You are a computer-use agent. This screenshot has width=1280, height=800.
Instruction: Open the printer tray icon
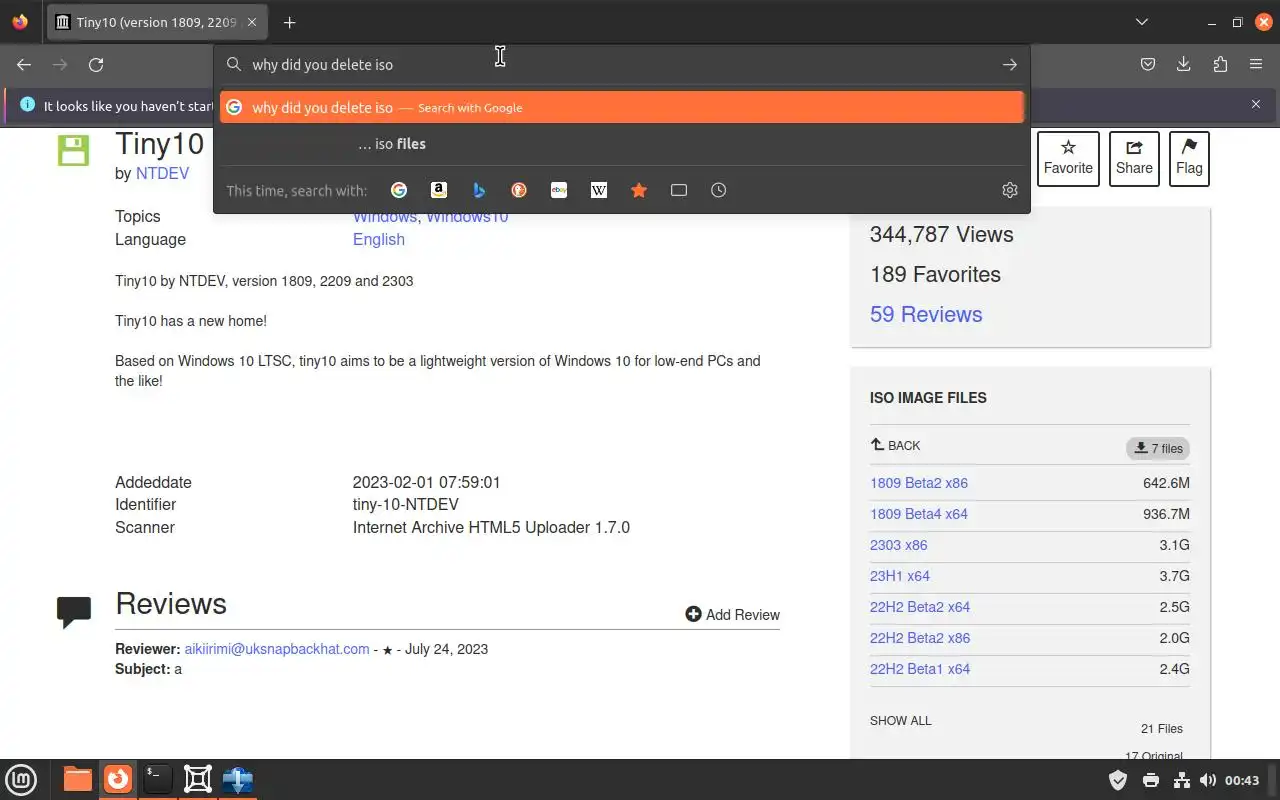(1151, 780)
